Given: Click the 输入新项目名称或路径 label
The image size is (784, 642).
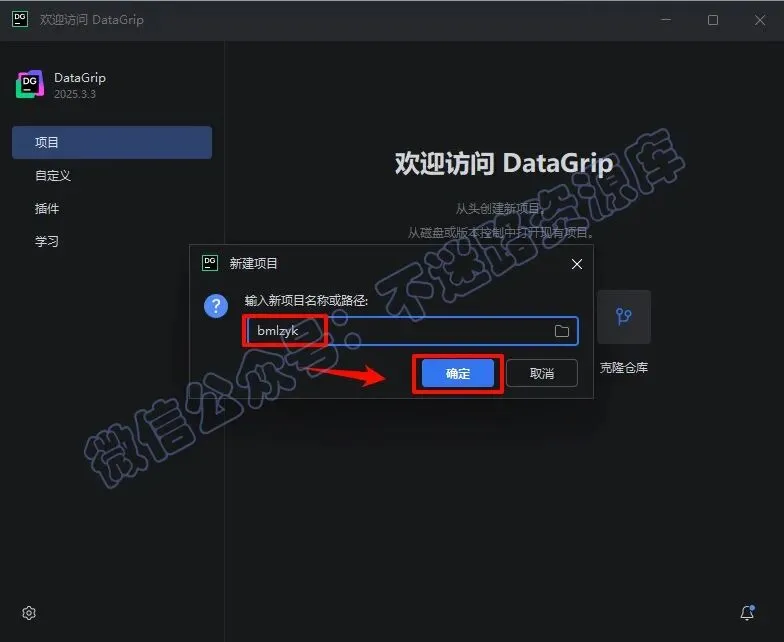Looking at the screenshot, I should tap(306, 300).
